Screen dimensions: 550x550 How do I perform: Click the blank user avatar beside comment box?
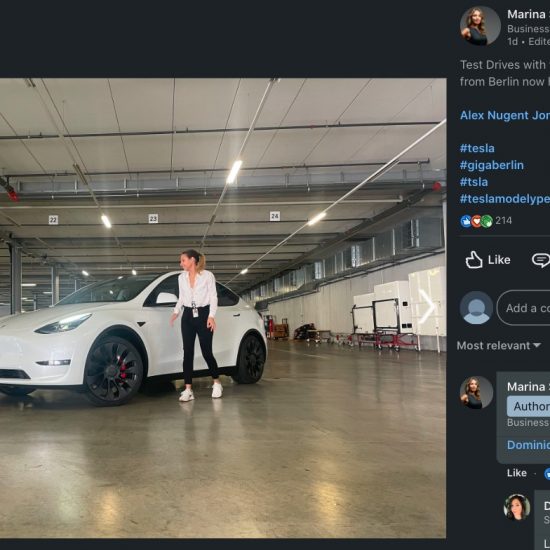coord(476,308)
